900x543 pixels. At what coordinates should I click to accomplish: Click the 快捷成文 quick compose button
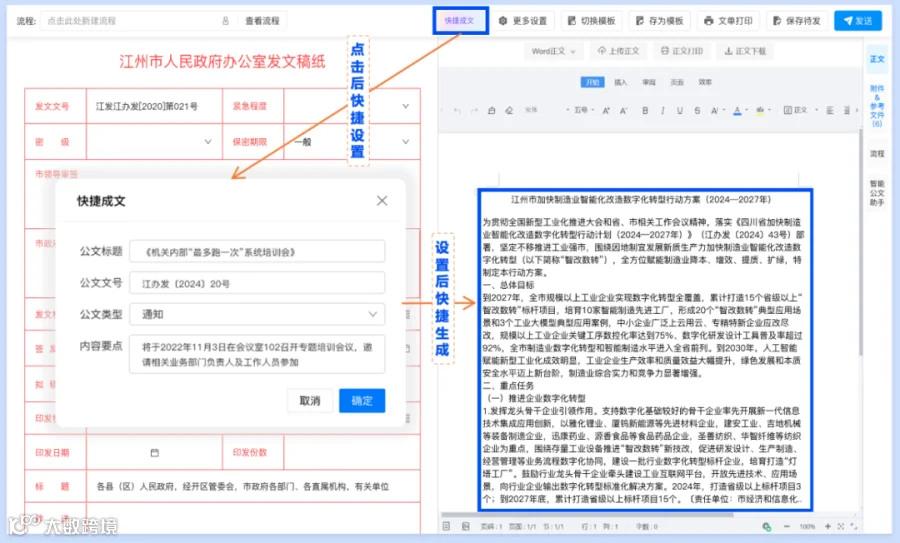460,21
